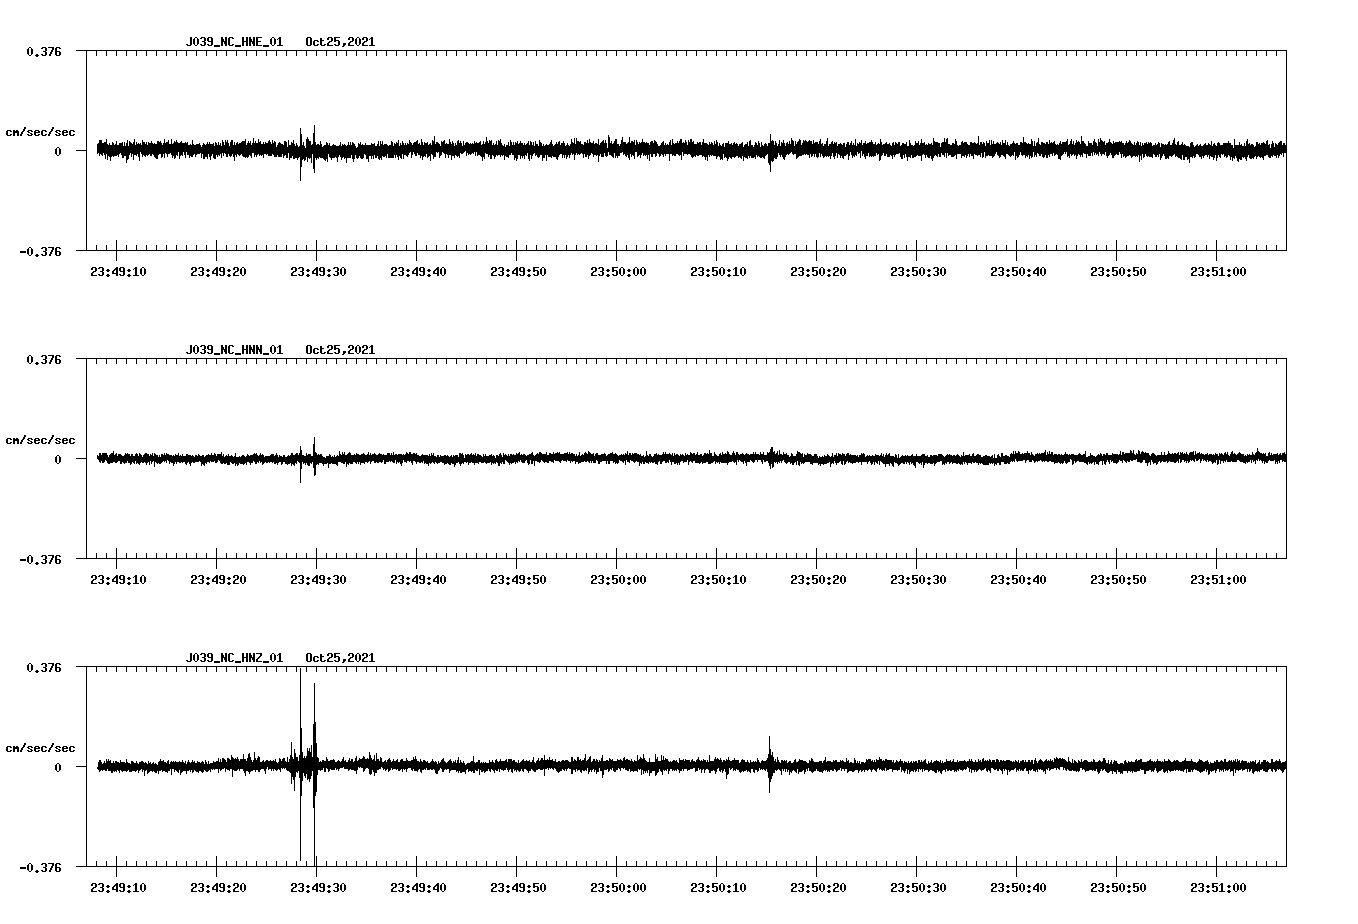The height and width of the screenshot is (924, 1358).
Task: Click the 23:49:10 time label under HNE plot
Action: click(x=118, y=272)
